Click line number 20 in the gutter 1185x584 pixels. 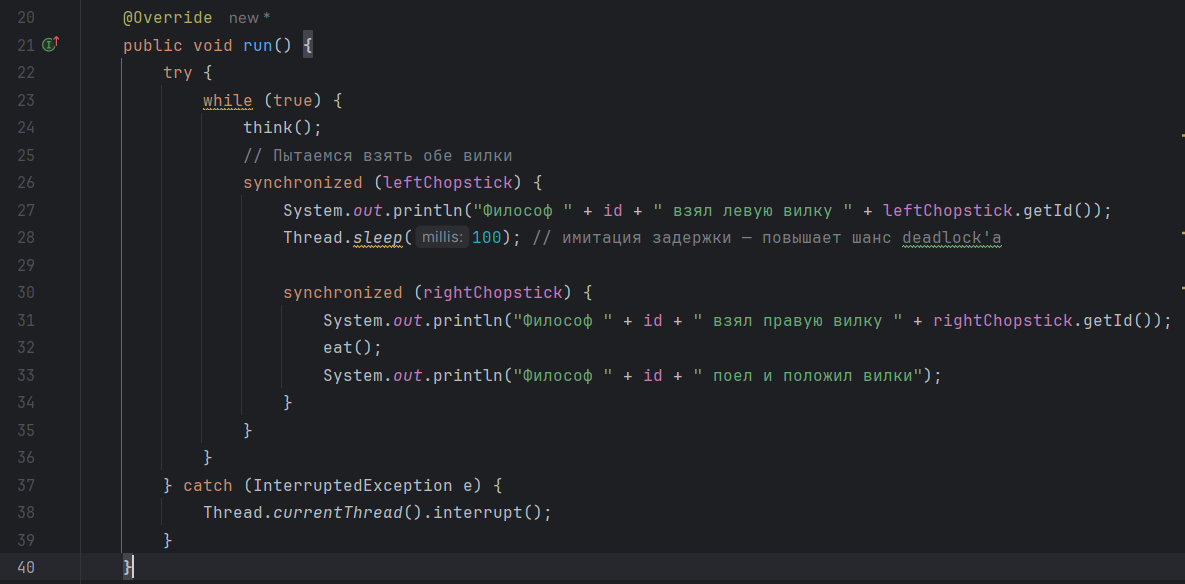[25, 17]
